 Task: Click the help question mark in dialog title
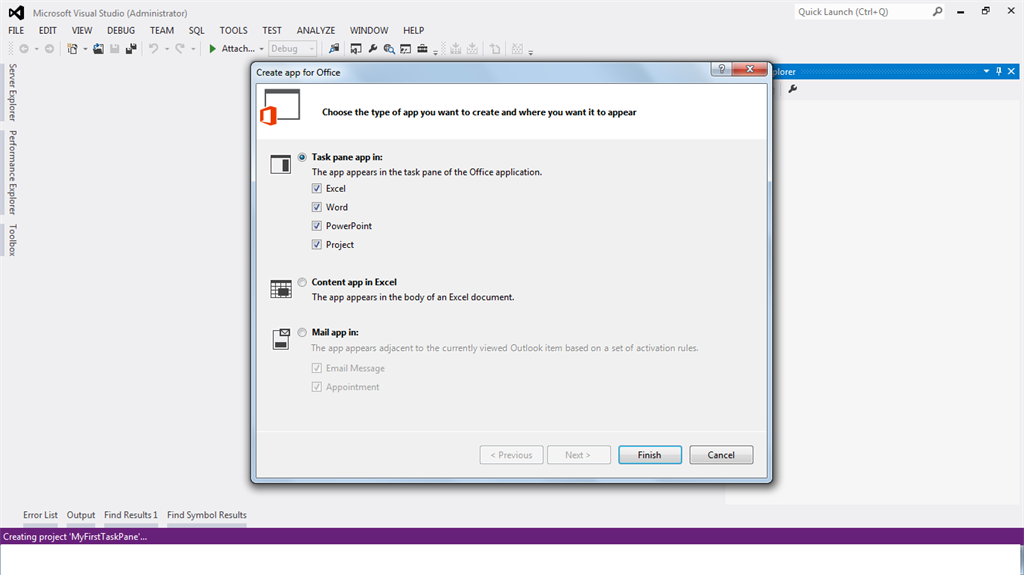pos(722,69)
